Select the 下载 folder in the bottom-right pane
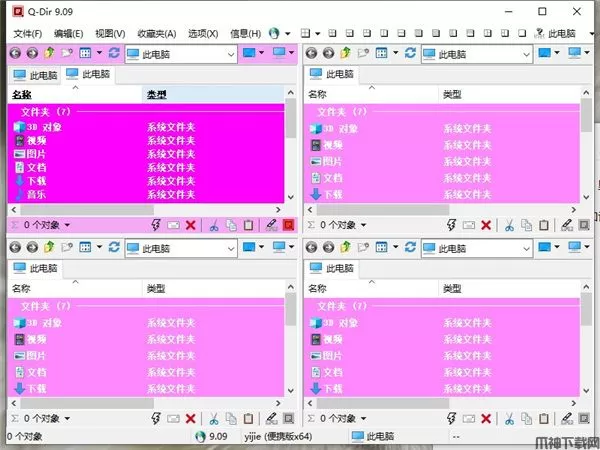600x450 pixels. pyautogui.click(x=326, y=389)
